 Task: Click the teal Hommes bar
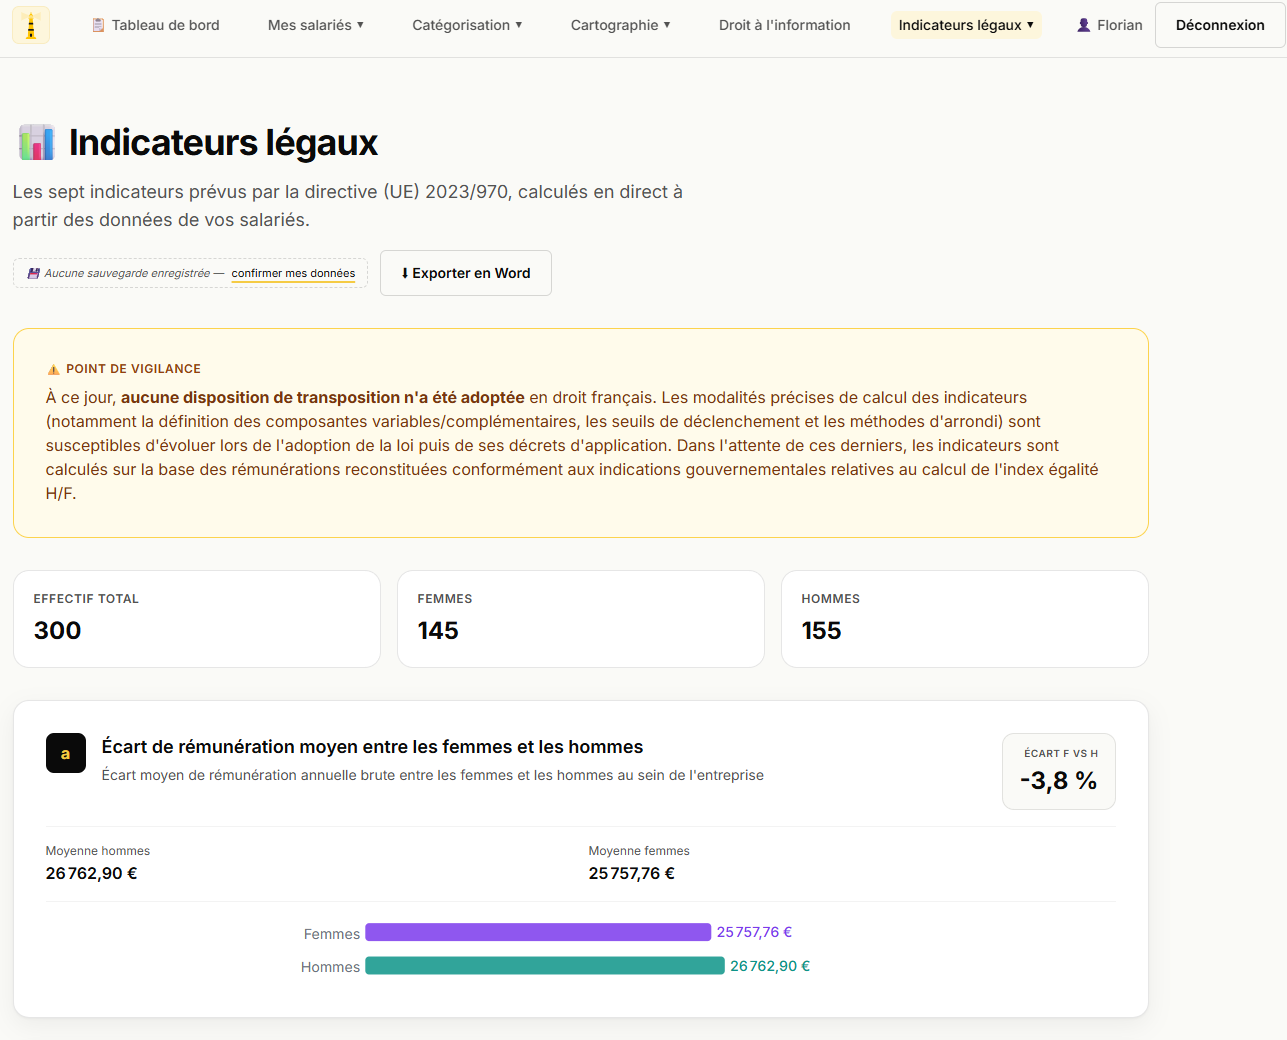coord(545,966)
